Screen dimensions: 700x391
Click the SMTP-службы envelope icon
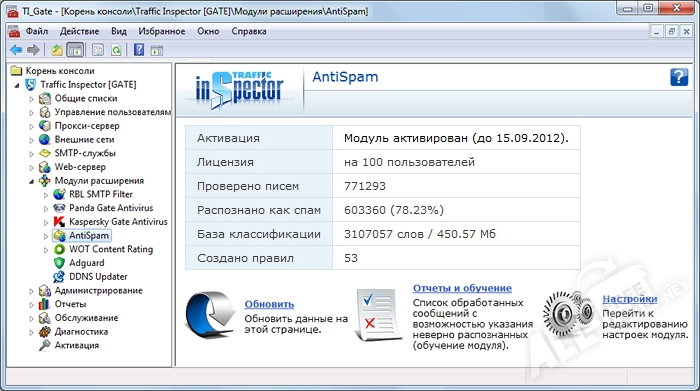tap(45, 154)
